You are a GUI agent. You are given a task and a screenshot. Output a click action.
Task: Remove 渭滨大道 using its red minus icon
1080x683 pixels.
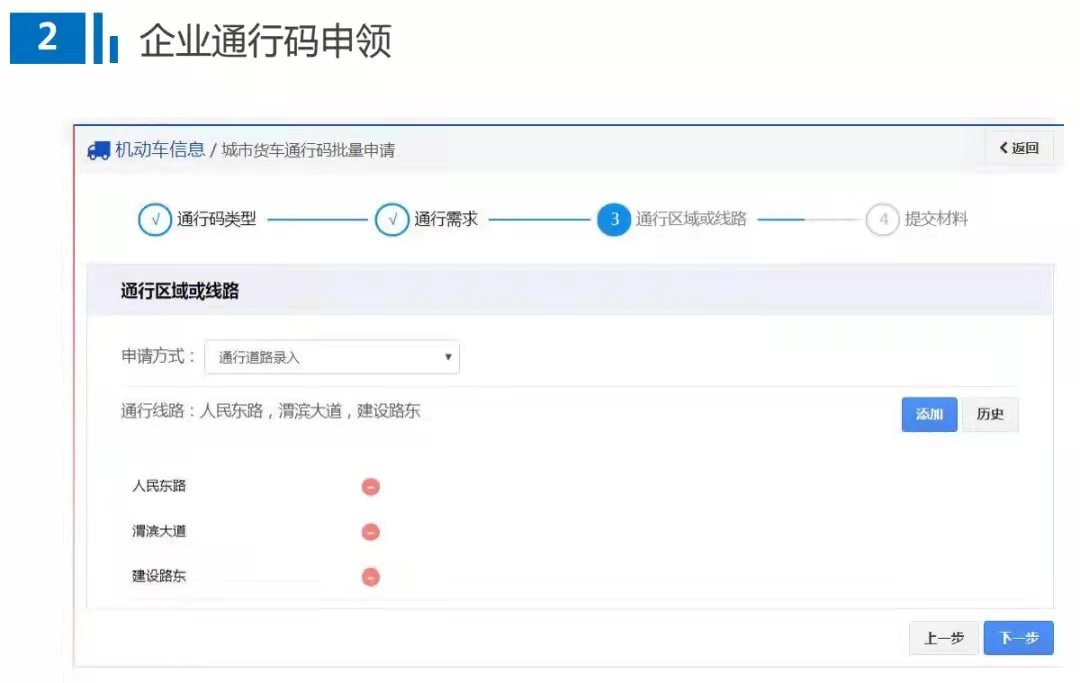point(370,532)
